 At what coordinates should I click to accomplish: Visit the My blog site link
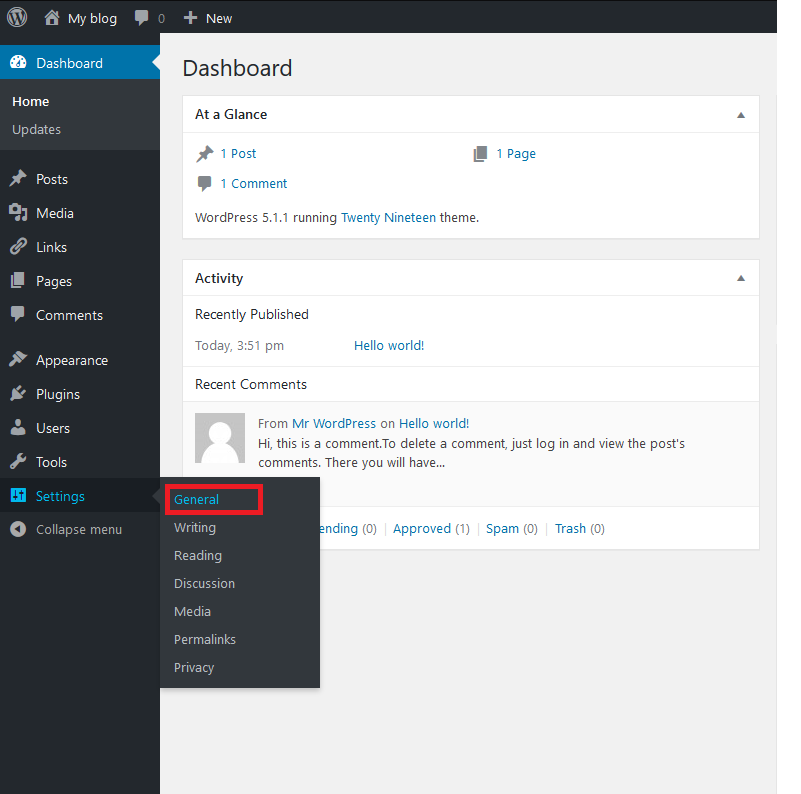coord(92,18)
